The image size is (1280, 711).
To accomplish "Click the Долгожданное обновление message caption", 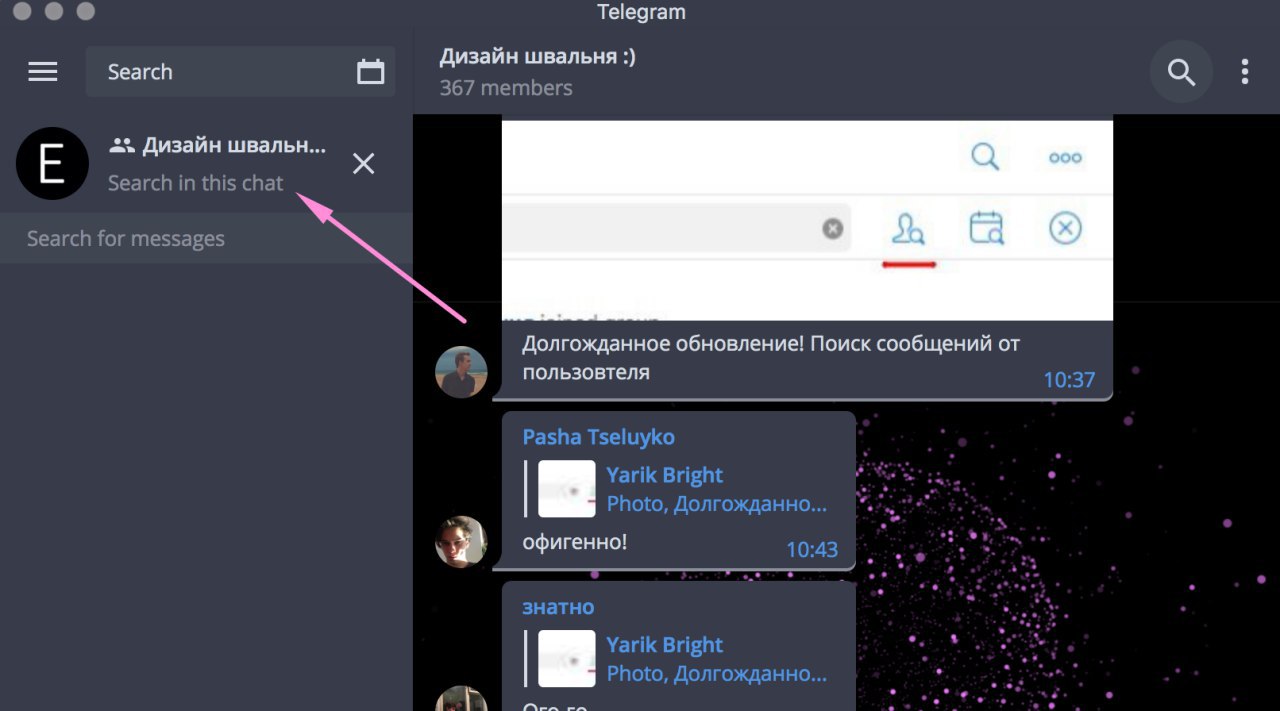I will pos(770,358).
